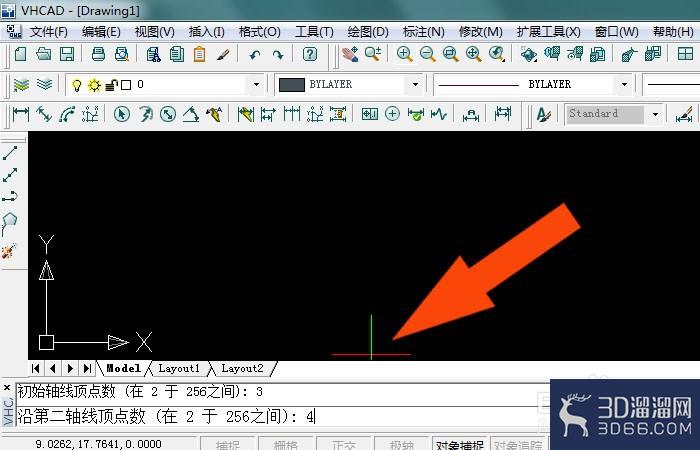The width and height of the screenshot is (700, 450).
Task: Open the 编辑(E) menu
Action: point(101,32)
